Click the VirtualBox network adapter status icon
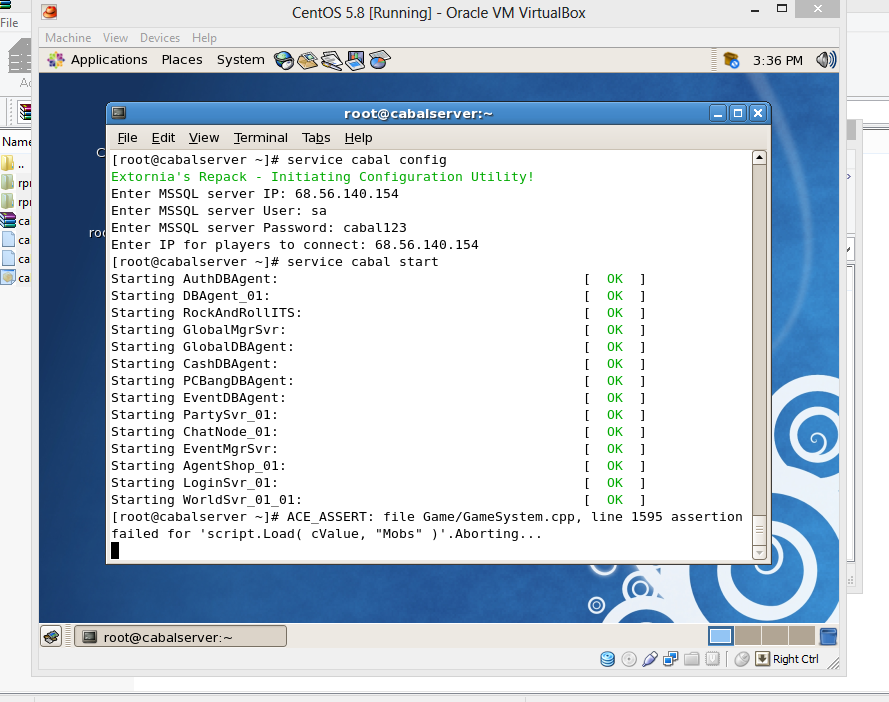The height and width of the screenshot is (702, 889). (x=671, y=659)
